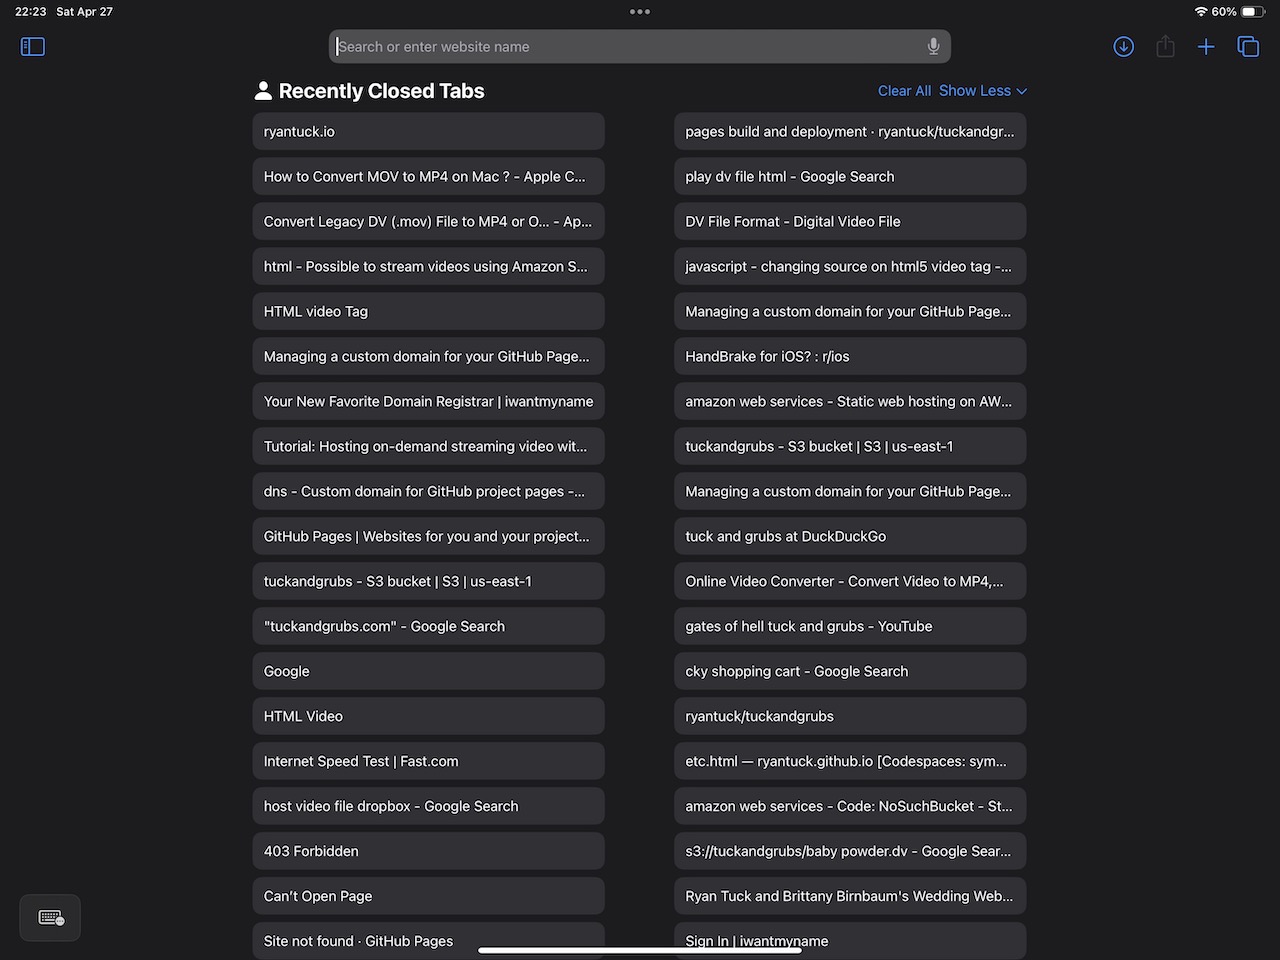Open the Share sheet

click(1165, 47)
